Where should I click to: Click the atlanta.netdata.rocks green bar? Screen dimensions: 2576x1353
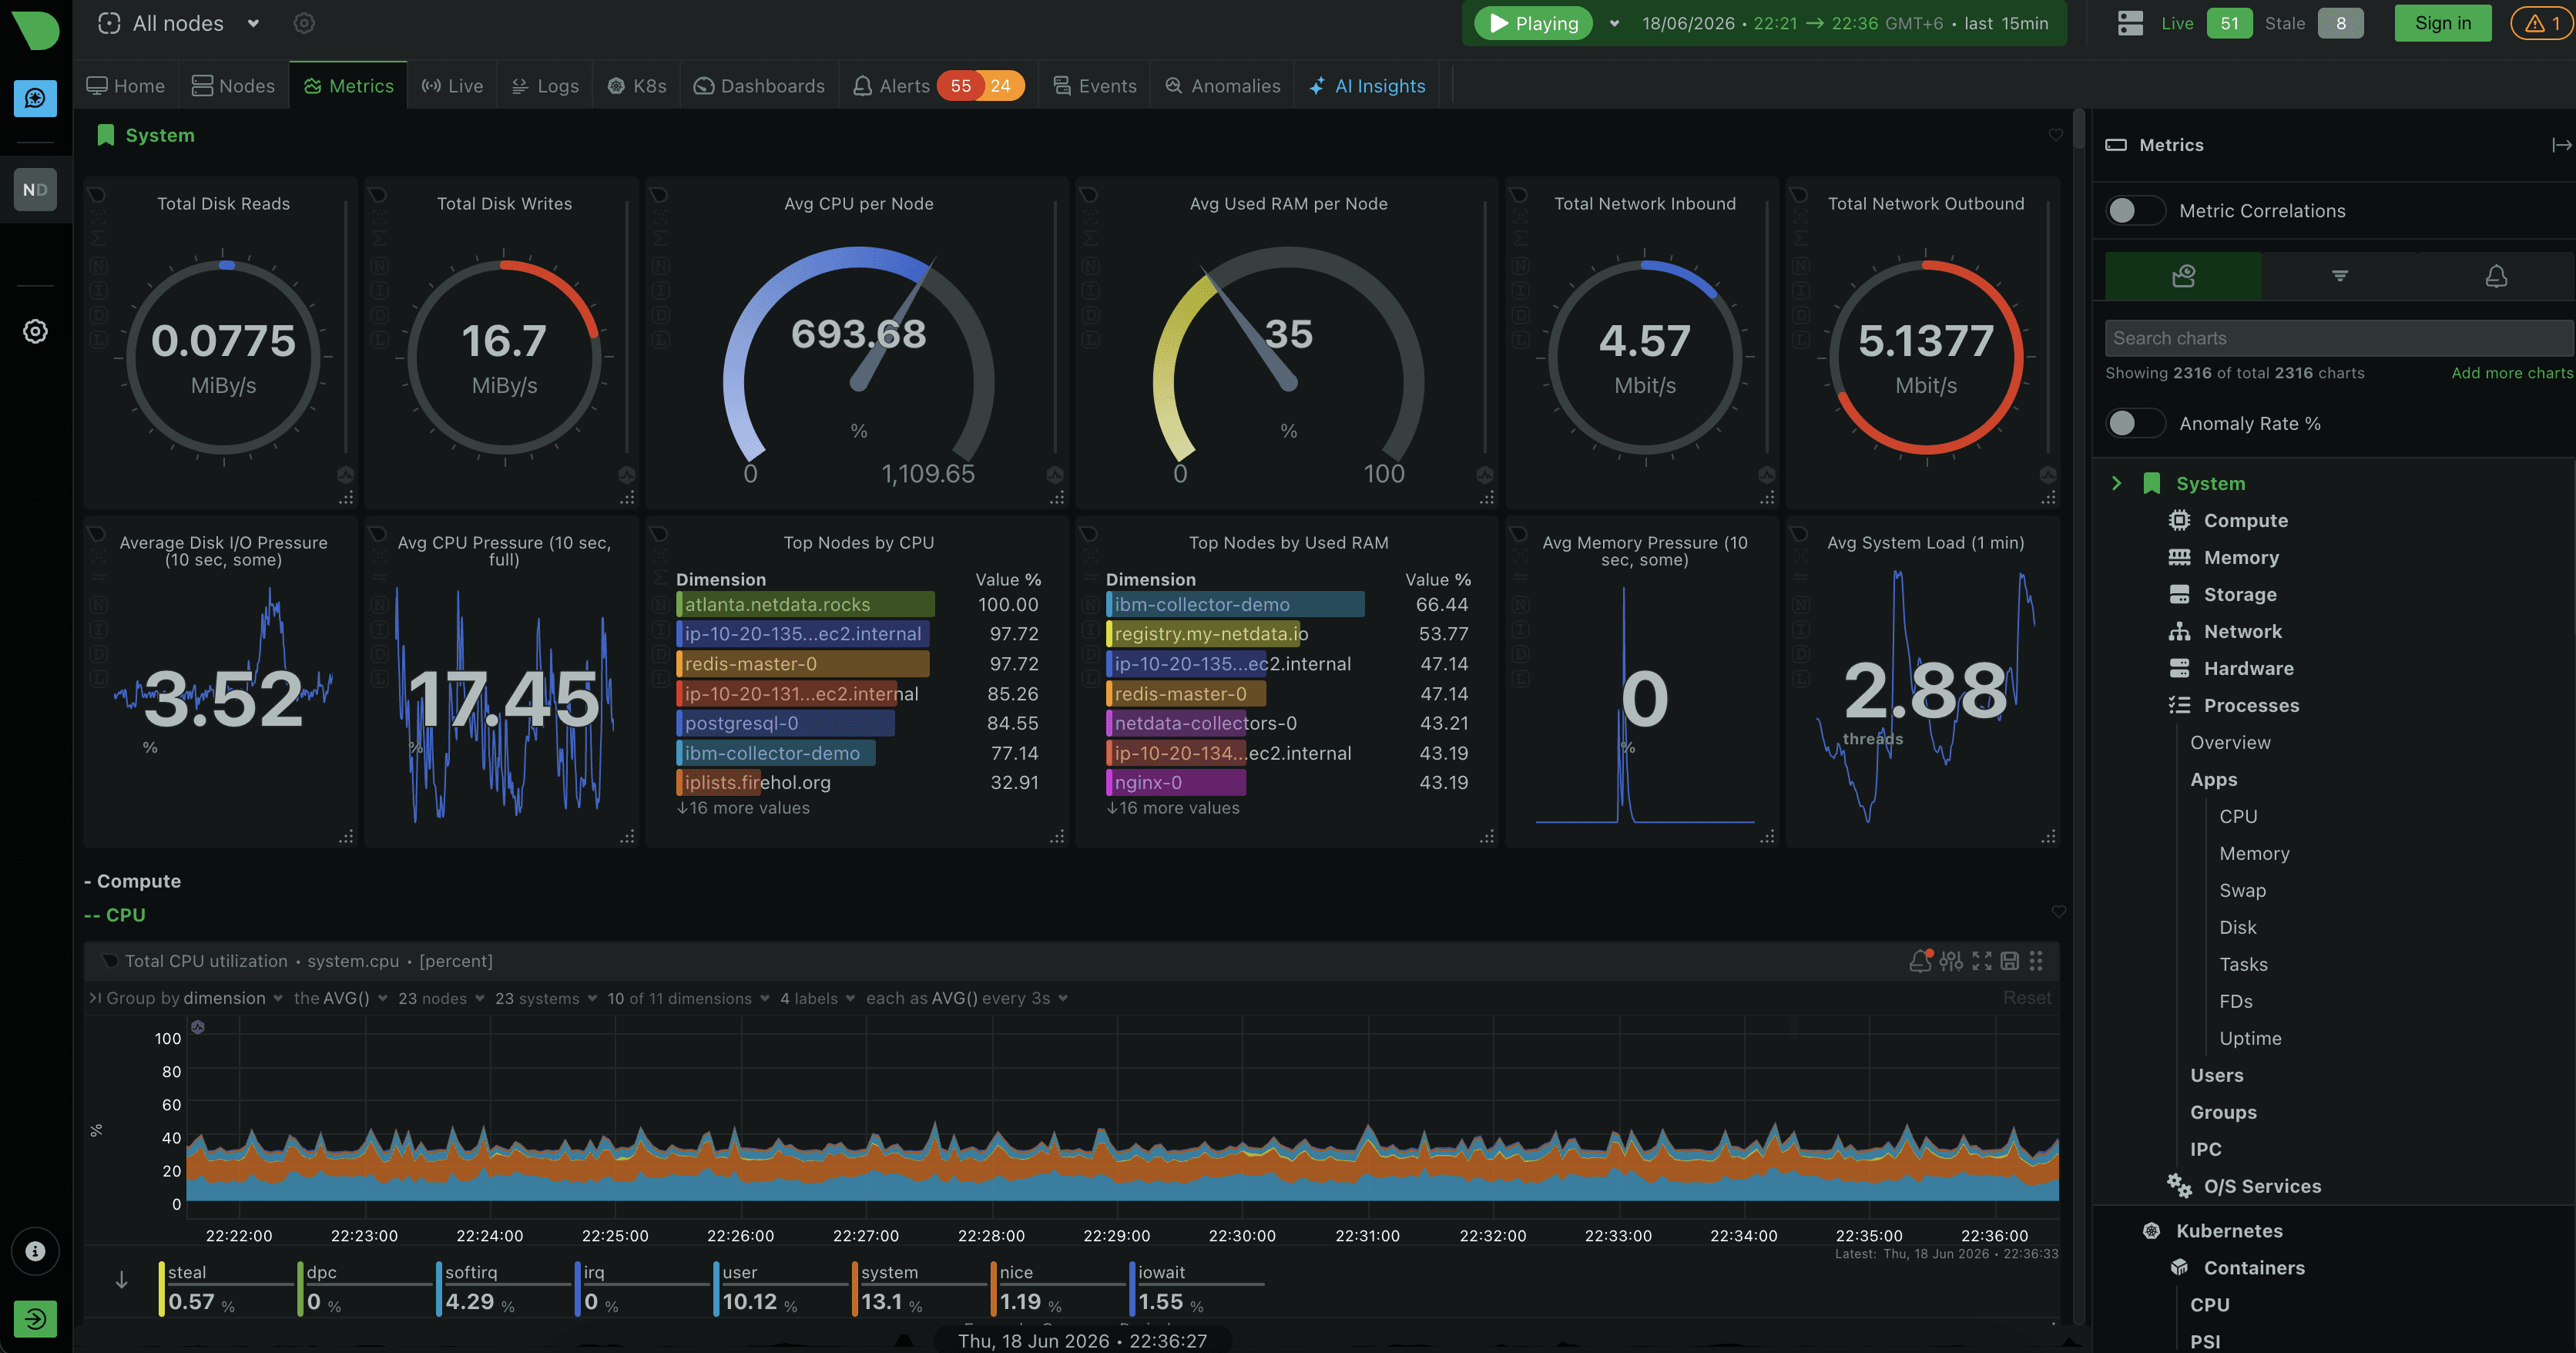click(806, 604)
